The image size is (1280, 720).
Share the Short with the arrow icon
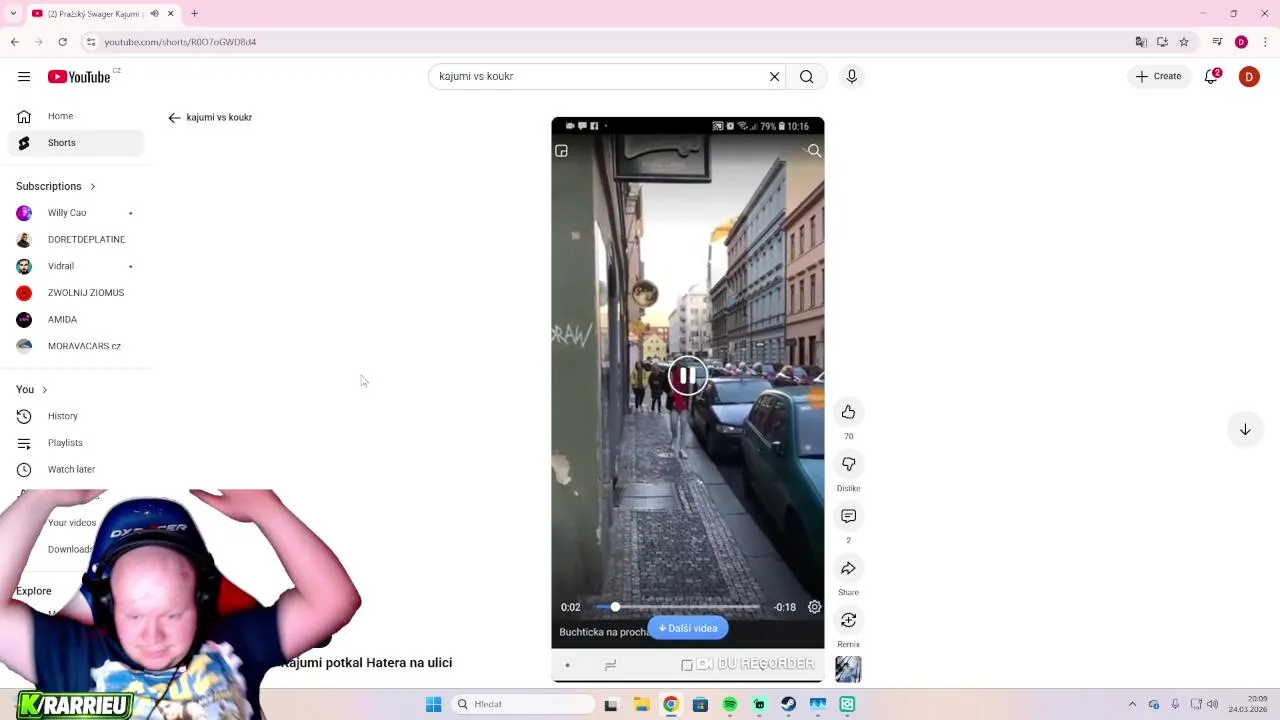(x=848, y=568)
